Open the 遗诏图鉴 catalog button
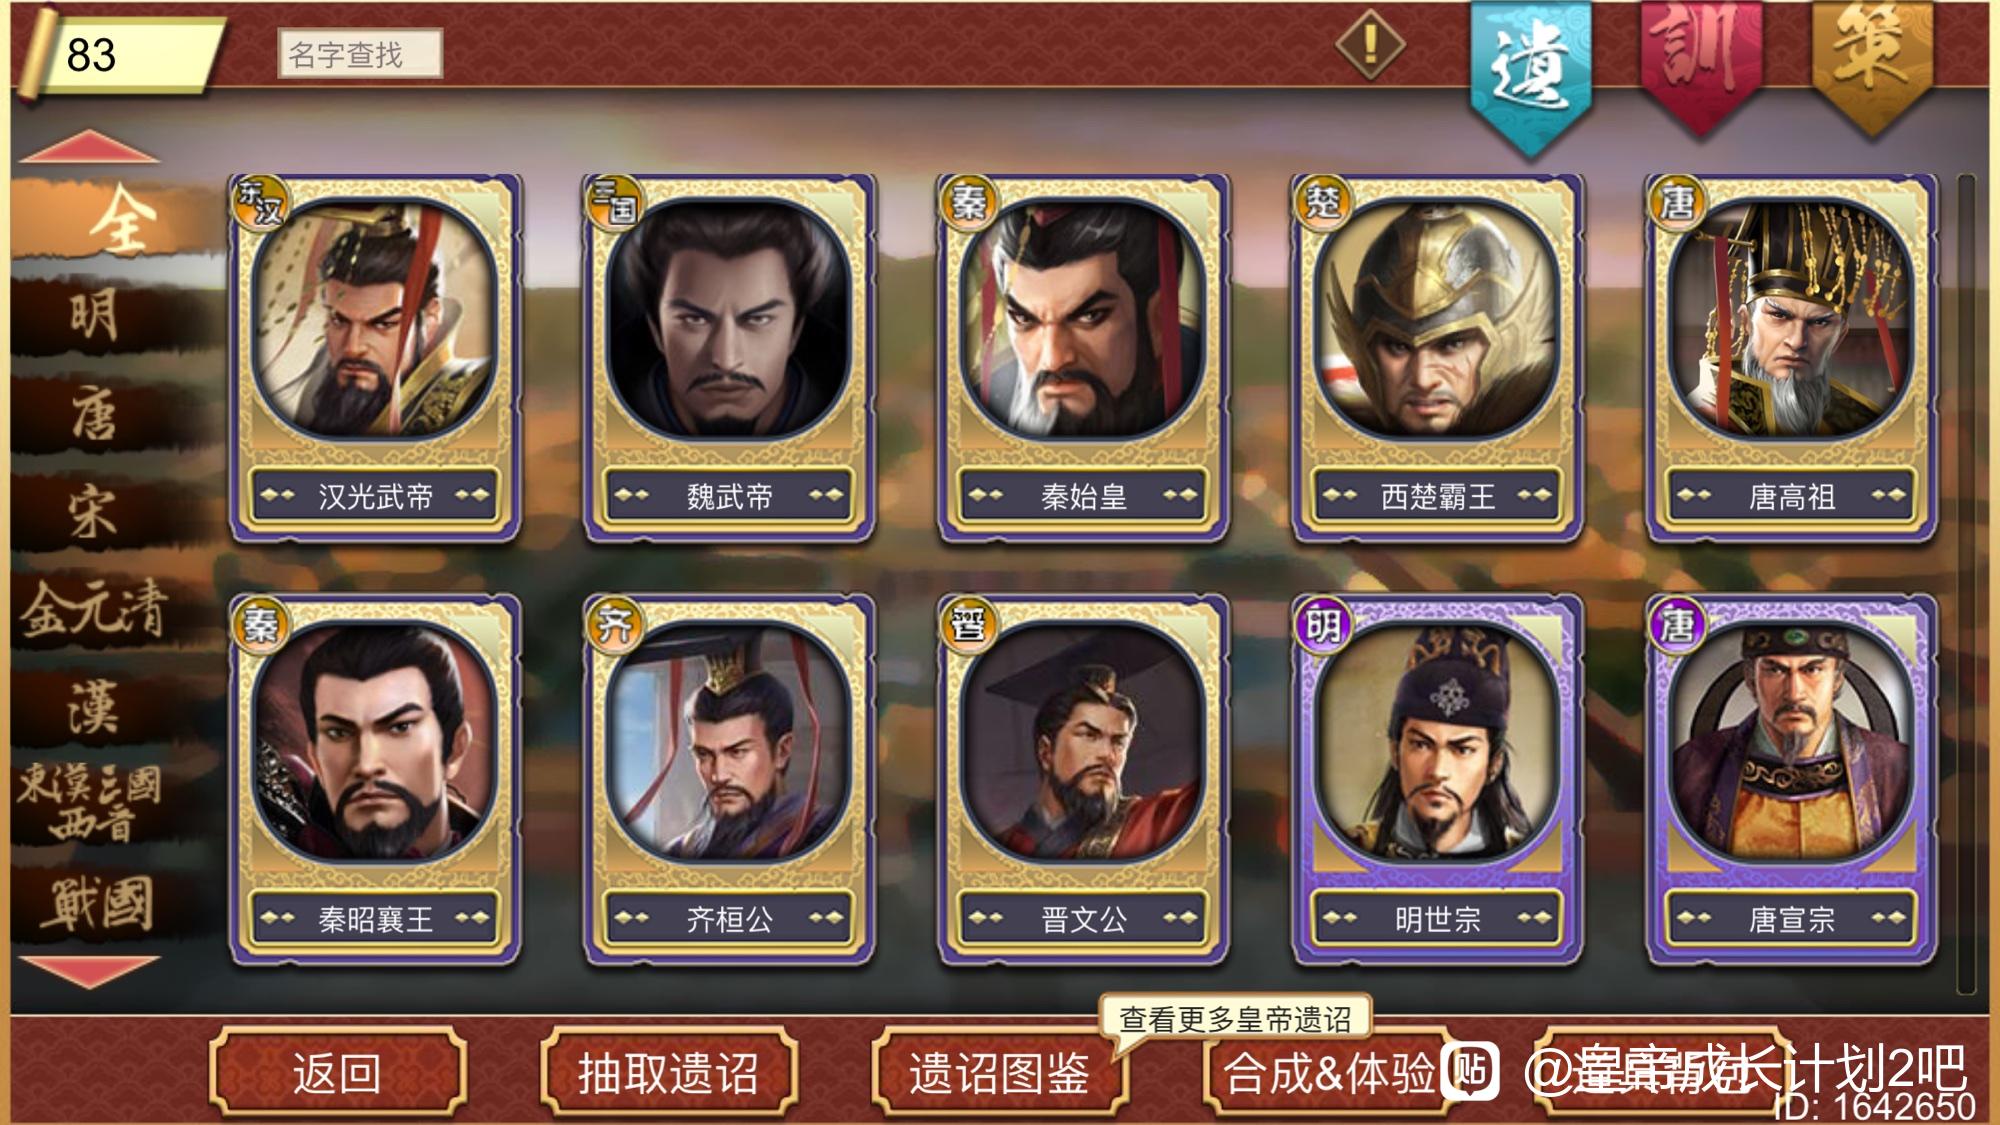This screenshot has width=2000, height=1125. coord(999,1072)
